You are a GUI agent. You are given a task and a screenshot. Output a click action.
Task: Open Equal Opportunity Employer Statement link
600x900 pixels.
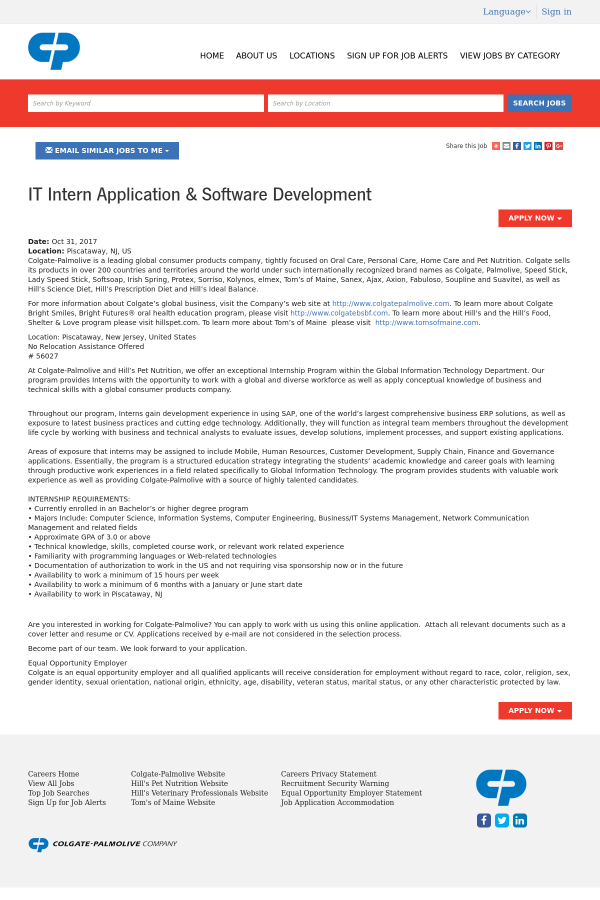(x=351, y=793)
